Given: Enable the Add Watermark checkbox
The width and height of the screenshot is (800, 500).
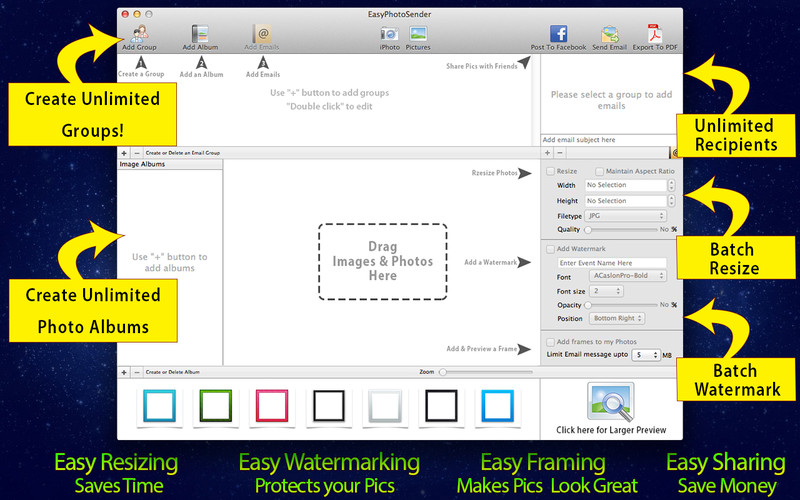Looking at the screenshot, I should [551, 249].
